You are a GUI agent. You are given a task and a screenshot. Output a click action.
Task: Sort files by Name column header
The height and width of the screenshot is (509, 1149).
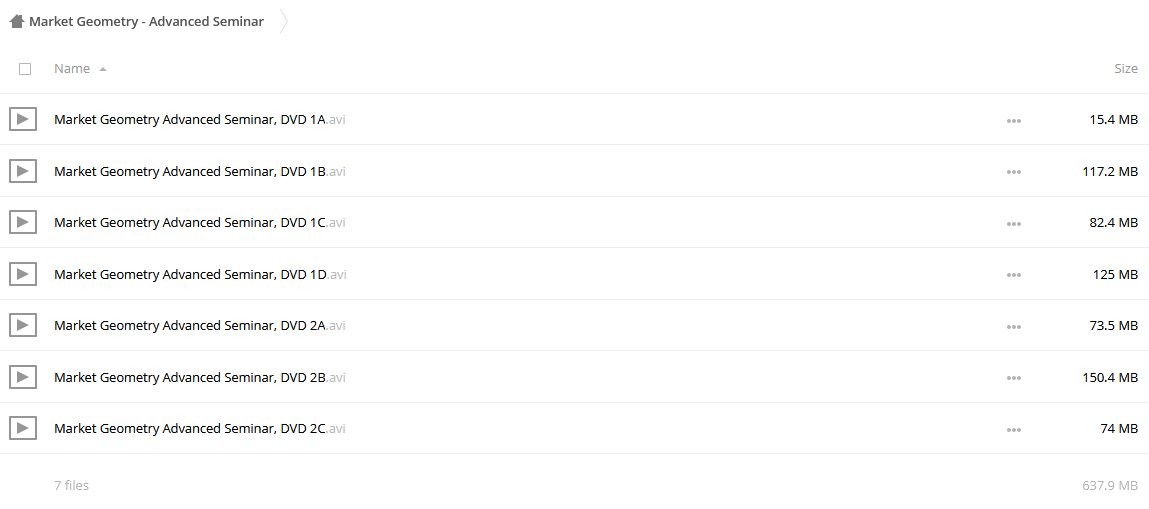pos(72,69)
